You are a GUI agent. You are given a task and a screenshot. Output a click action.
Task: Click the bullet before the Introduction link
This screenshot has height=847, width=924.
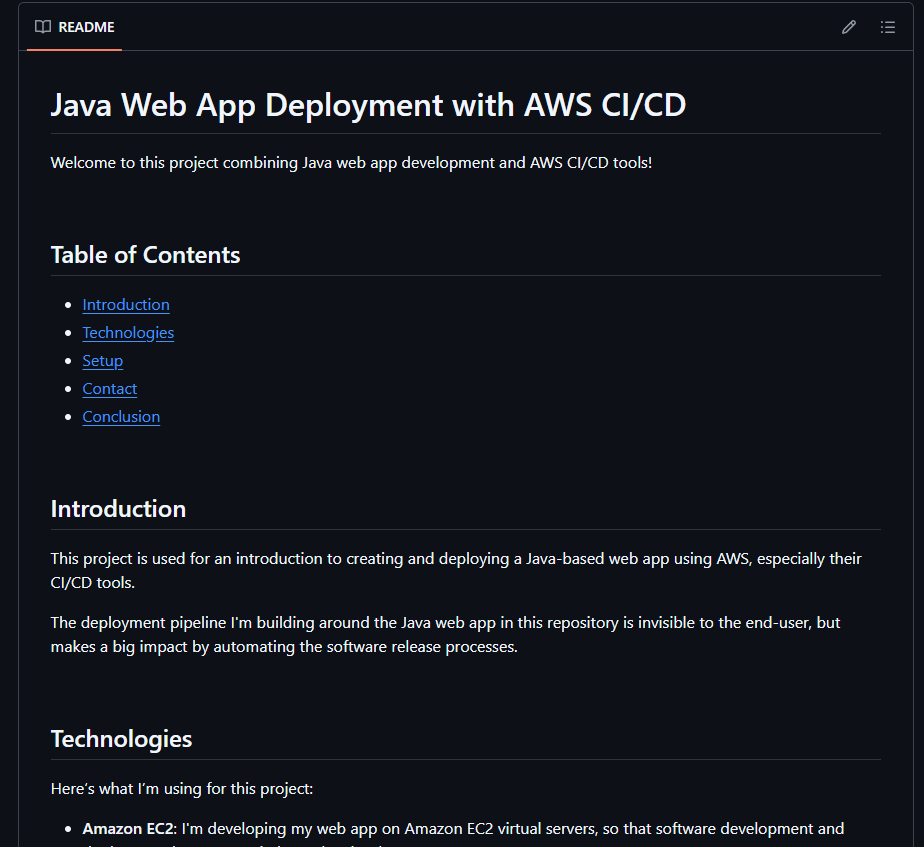pyautogui.click(x=68, y=305)
